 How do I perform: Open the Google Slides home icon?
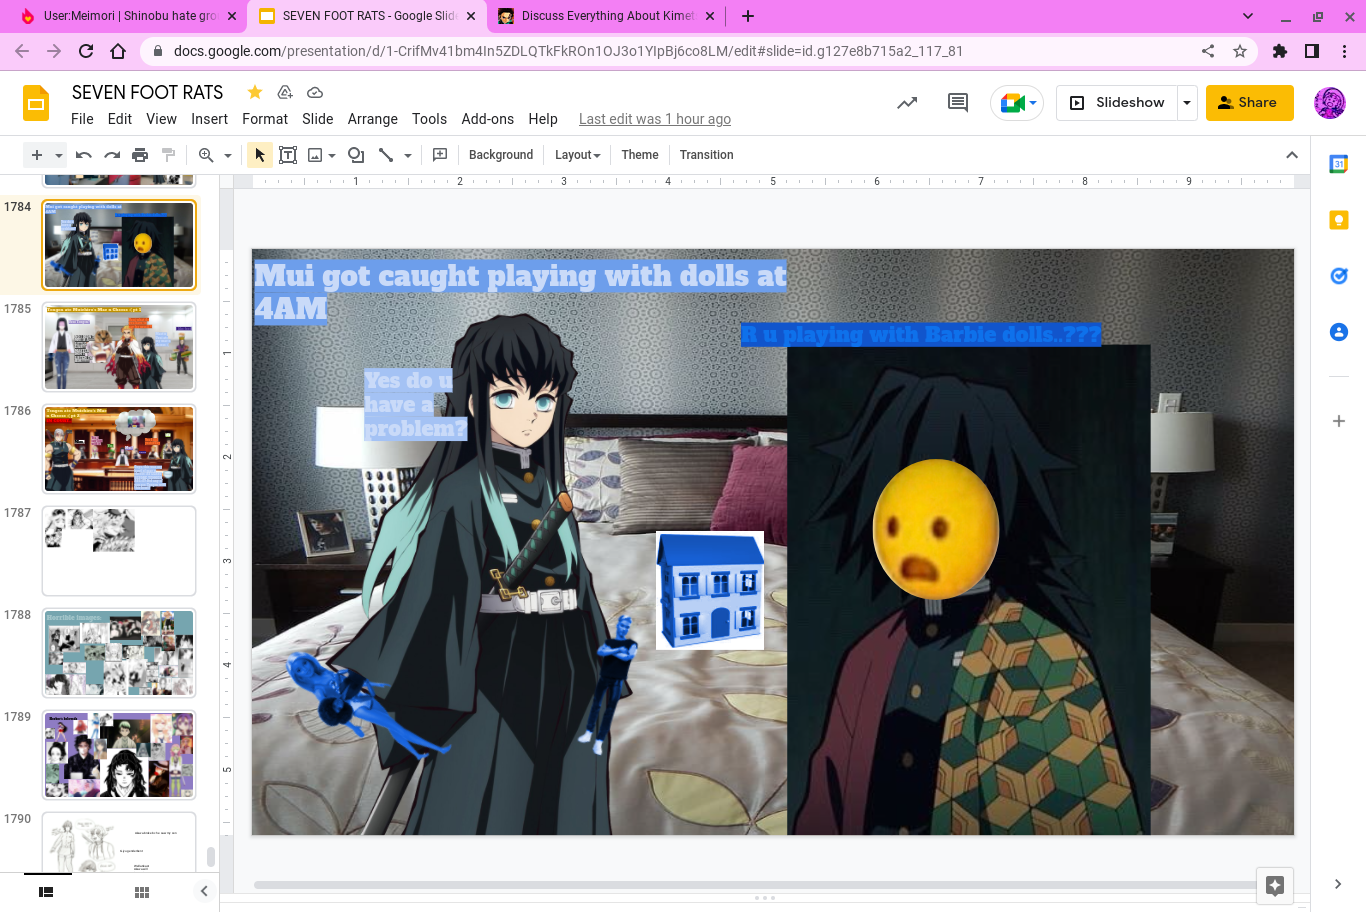coord(36,103)
